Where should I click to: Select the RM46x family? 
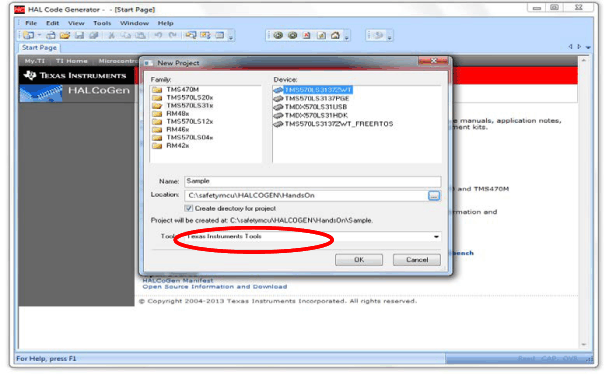coord(177,130)
